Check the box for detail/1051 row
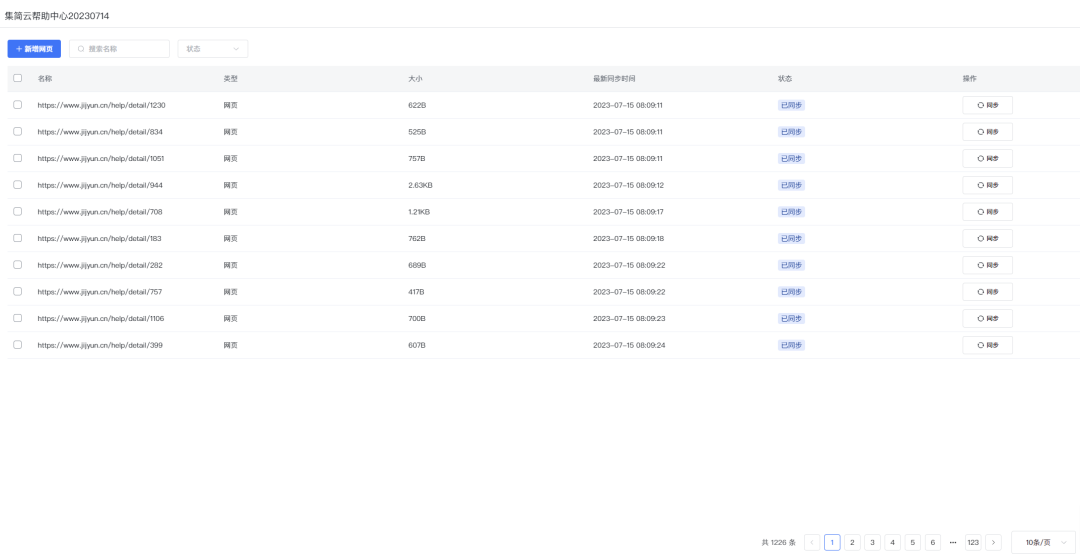 click(x=17, y=158)
